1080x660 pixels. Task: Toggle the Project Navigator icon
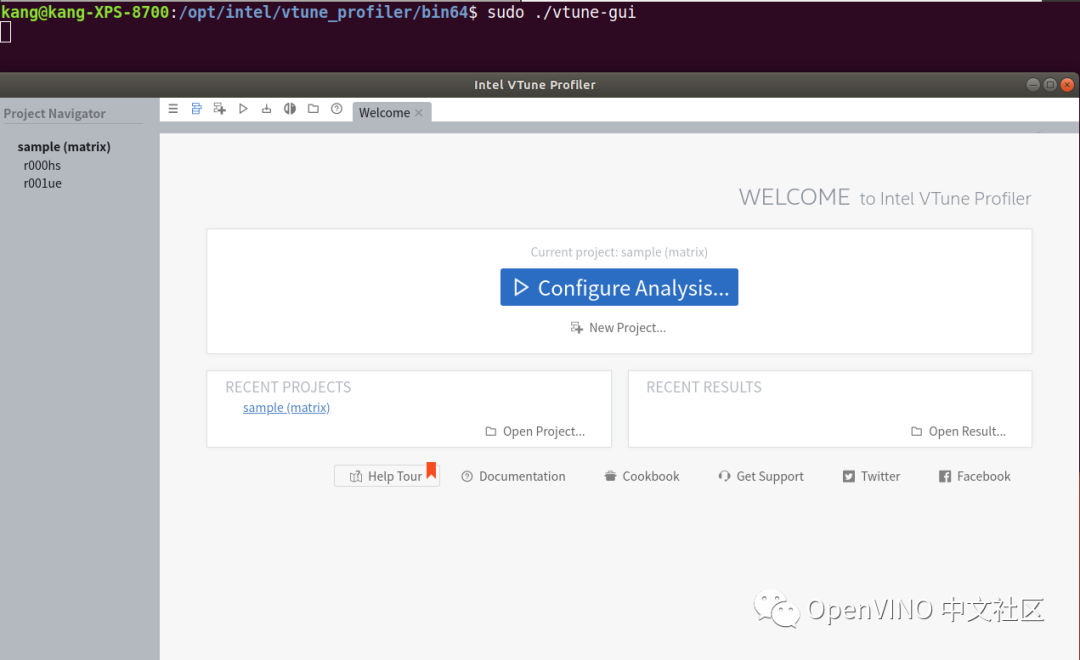pyautogui.click(x=196, y=109)
